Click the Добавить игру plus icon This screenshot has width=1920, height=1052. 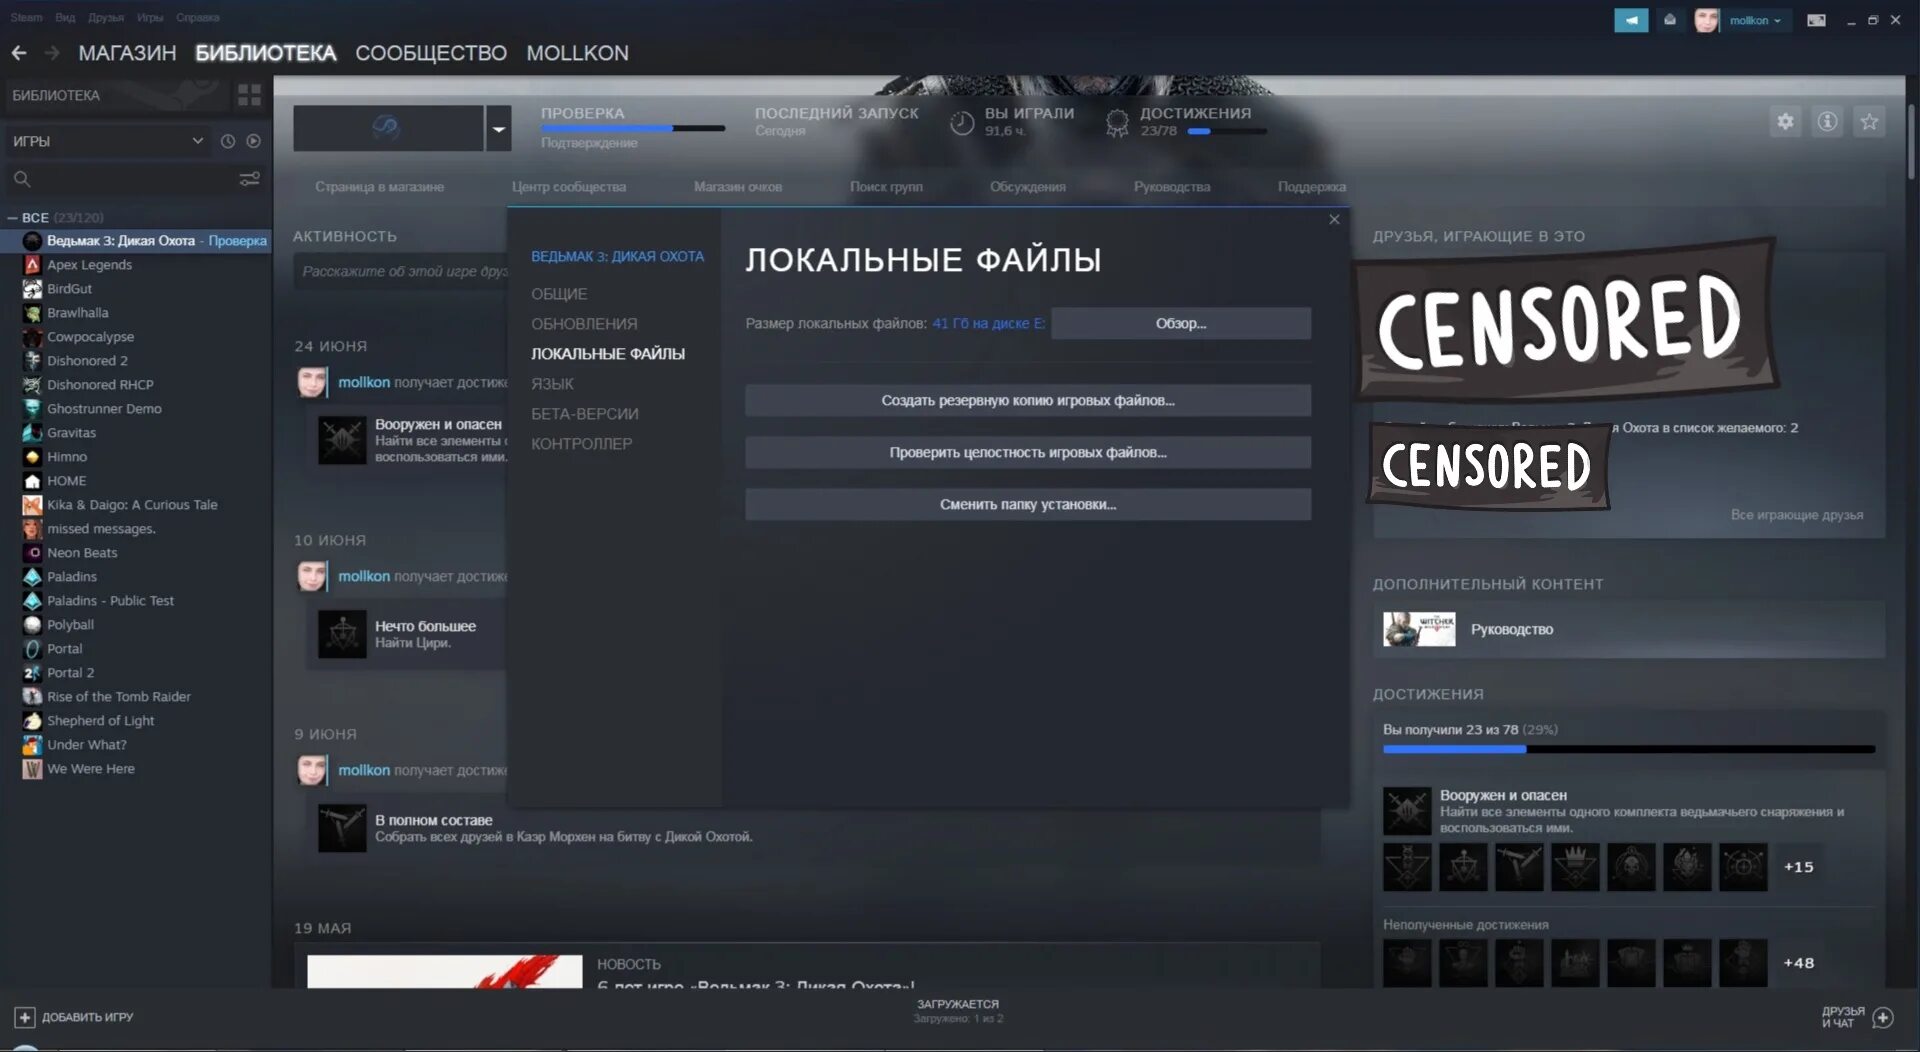coord(25,1017)
